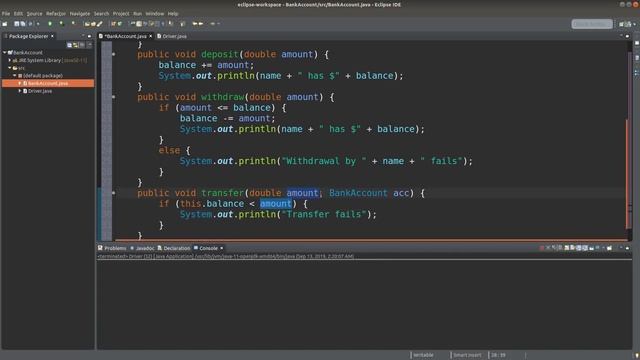Fold the transfer method in the gutter

(x=113, y=193)
